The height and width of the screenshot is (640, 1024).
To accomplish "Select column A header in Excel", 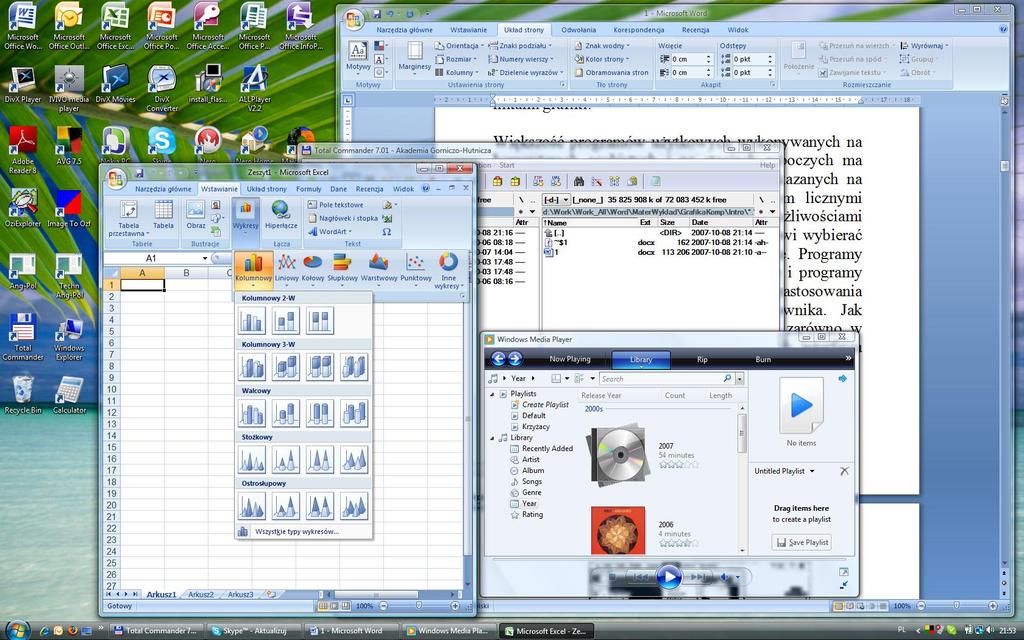I will (142, 273).
